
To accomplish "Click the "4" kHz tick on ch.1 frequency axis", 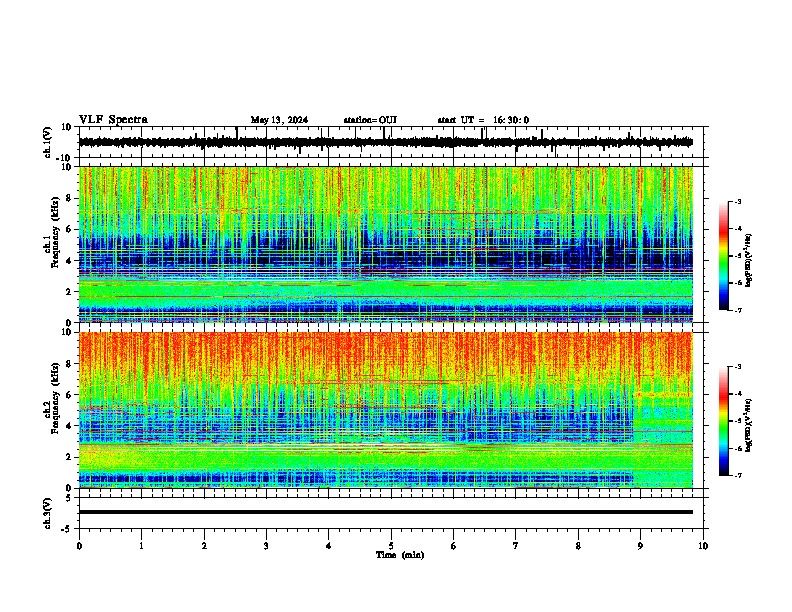I will pyautogui.click(x=70, y=261).
